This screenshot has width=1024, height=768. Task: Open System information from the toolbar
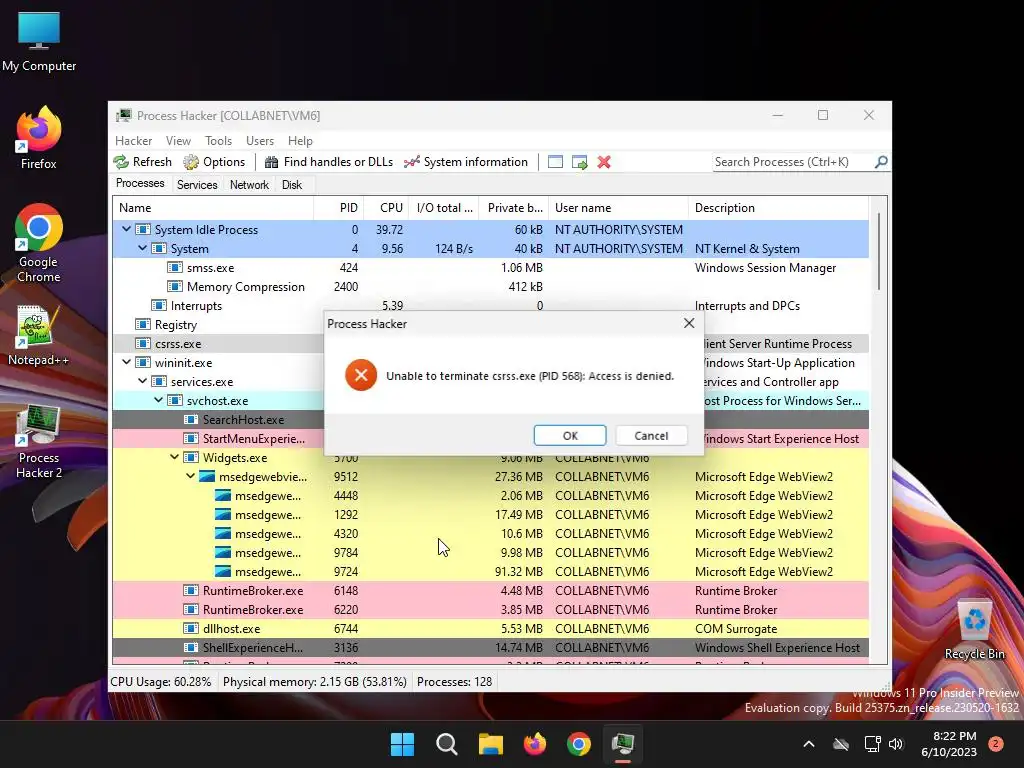click(x=466, y=162)
